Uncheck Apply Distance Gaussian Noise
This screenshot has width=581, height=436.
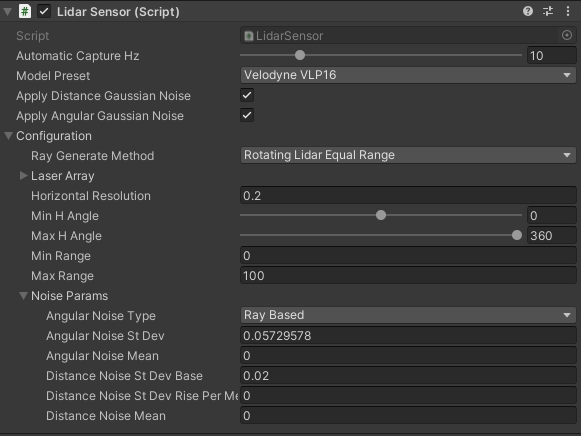(x=247, y=95)
